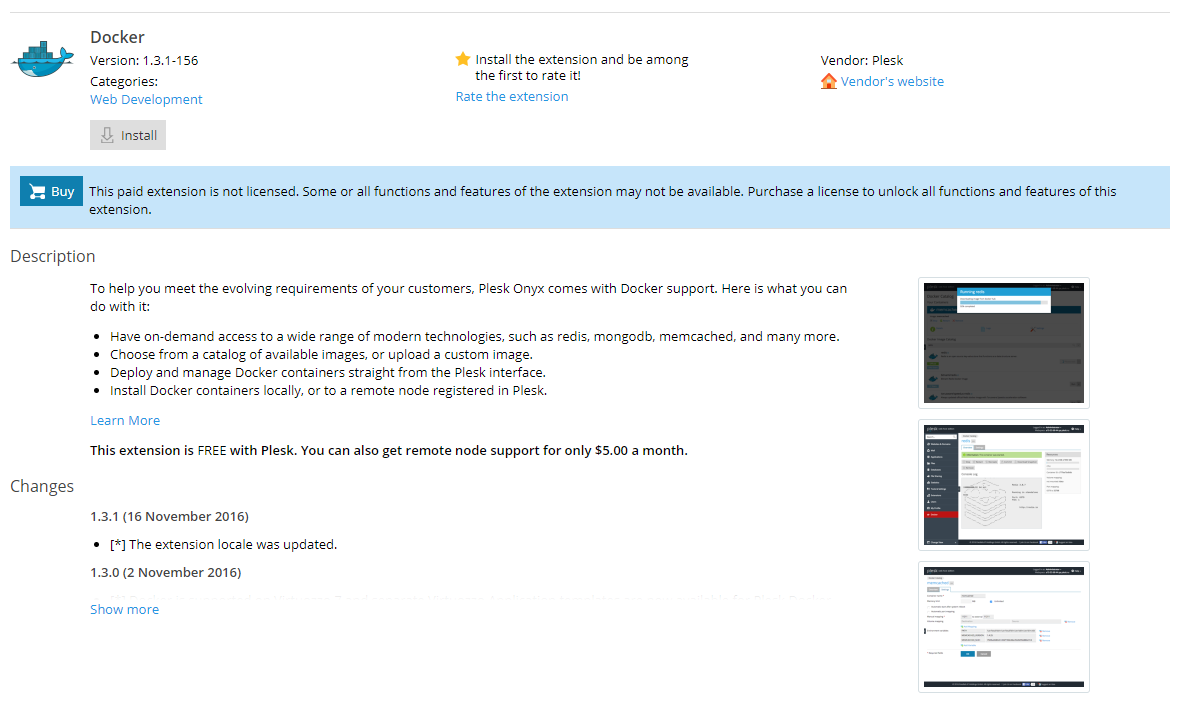This screenshot has width=1182, height=705.
Task: Open the Running redis dialog screenshot thumbnail
Action: pos(1003,343)
